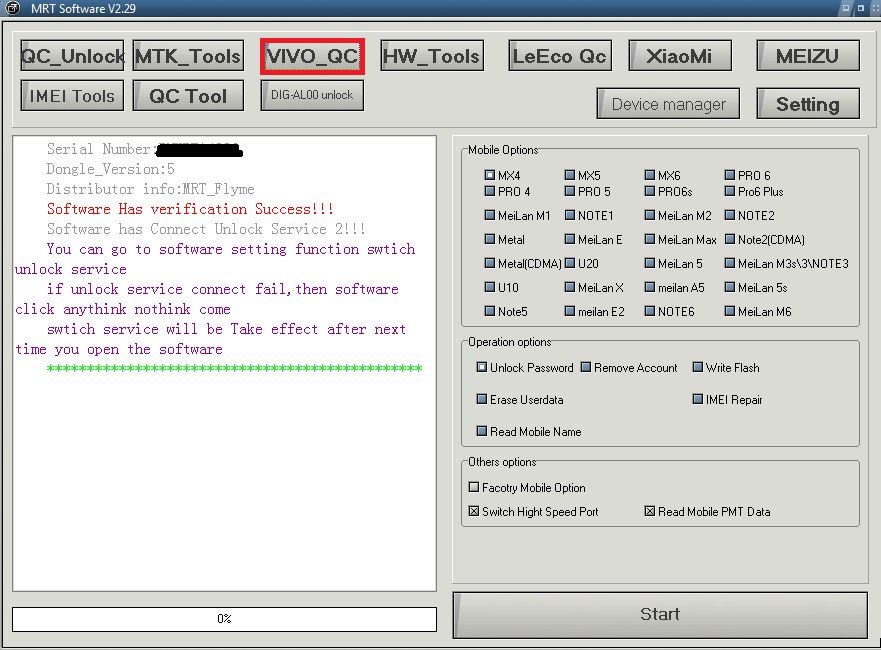Toggle Facotry Mobile Option checkbox

click(x=474, y=487)
